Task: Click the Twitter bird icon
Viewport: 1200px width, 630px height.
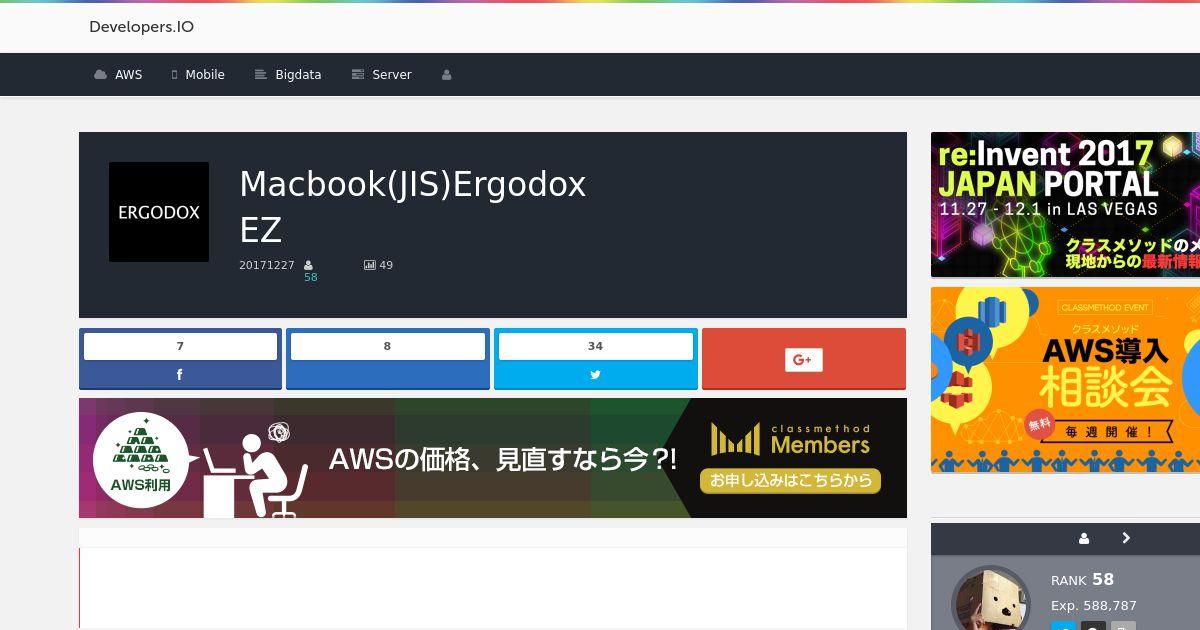Action: click(596, 375)
